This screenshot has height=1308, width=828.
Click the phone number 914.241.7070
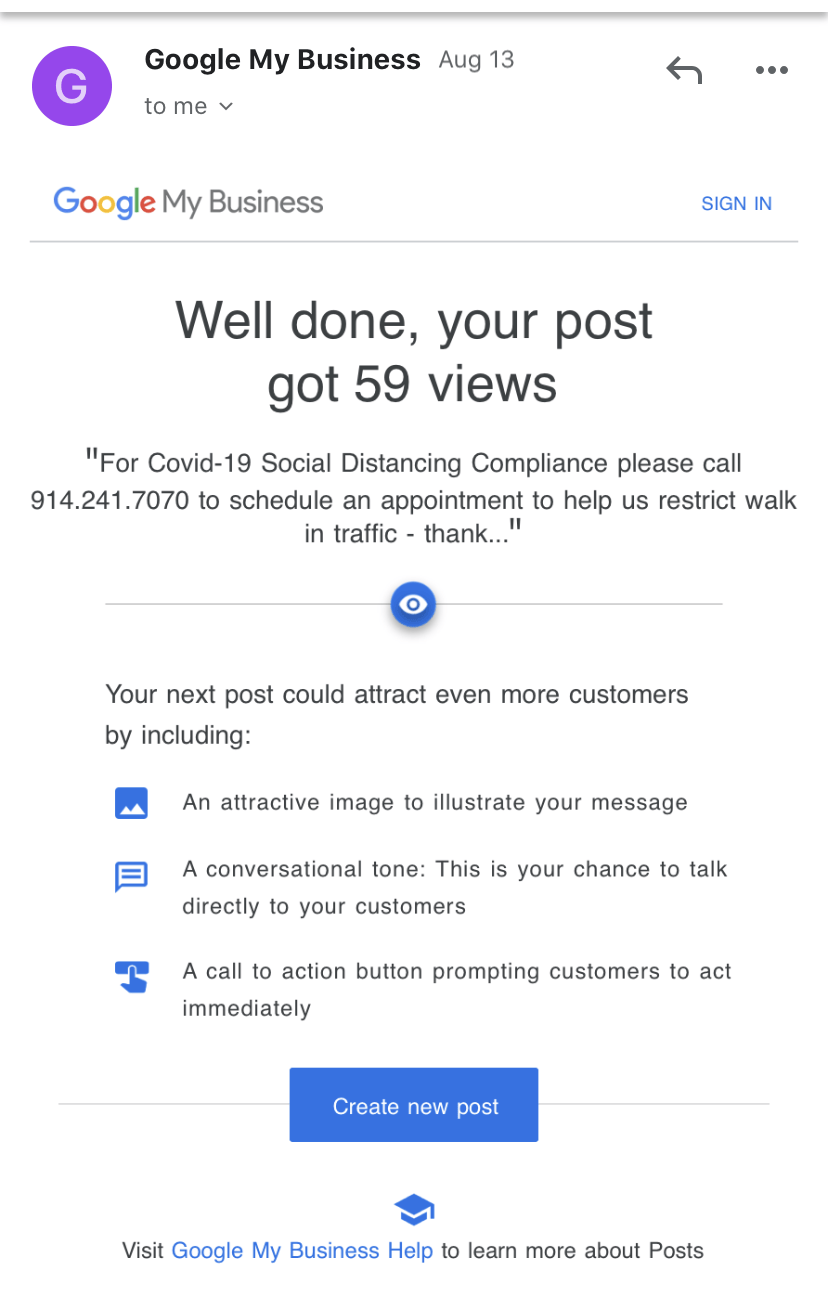(x=110, y=499)
